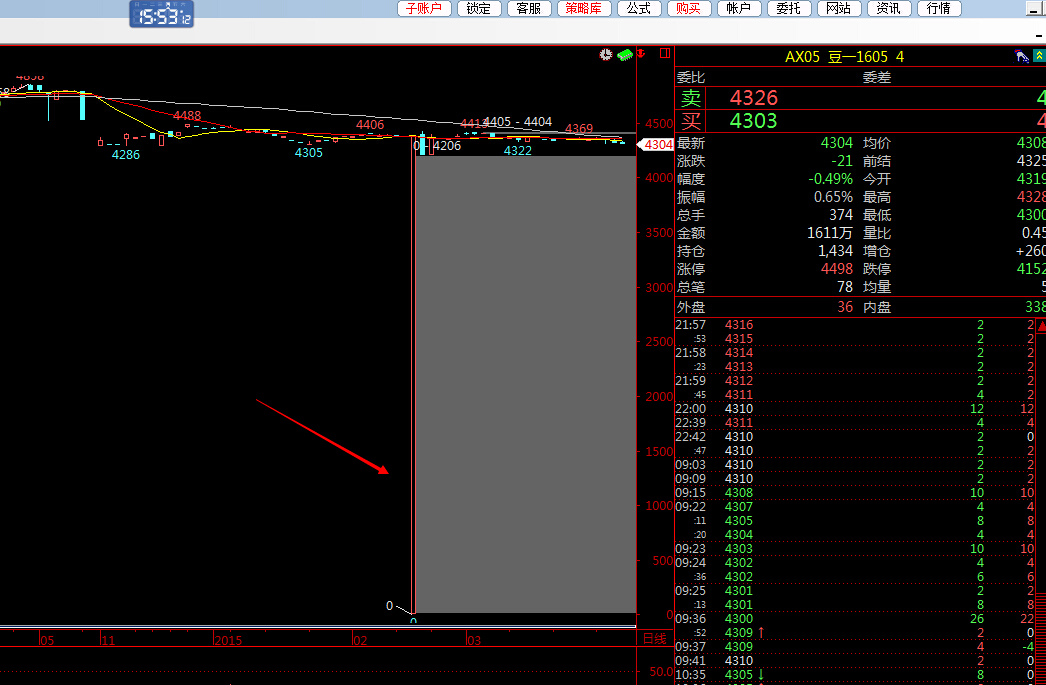Click the 振幅 value 0.65%
Screen dimensions: 1046x685
tap(833, 197)
